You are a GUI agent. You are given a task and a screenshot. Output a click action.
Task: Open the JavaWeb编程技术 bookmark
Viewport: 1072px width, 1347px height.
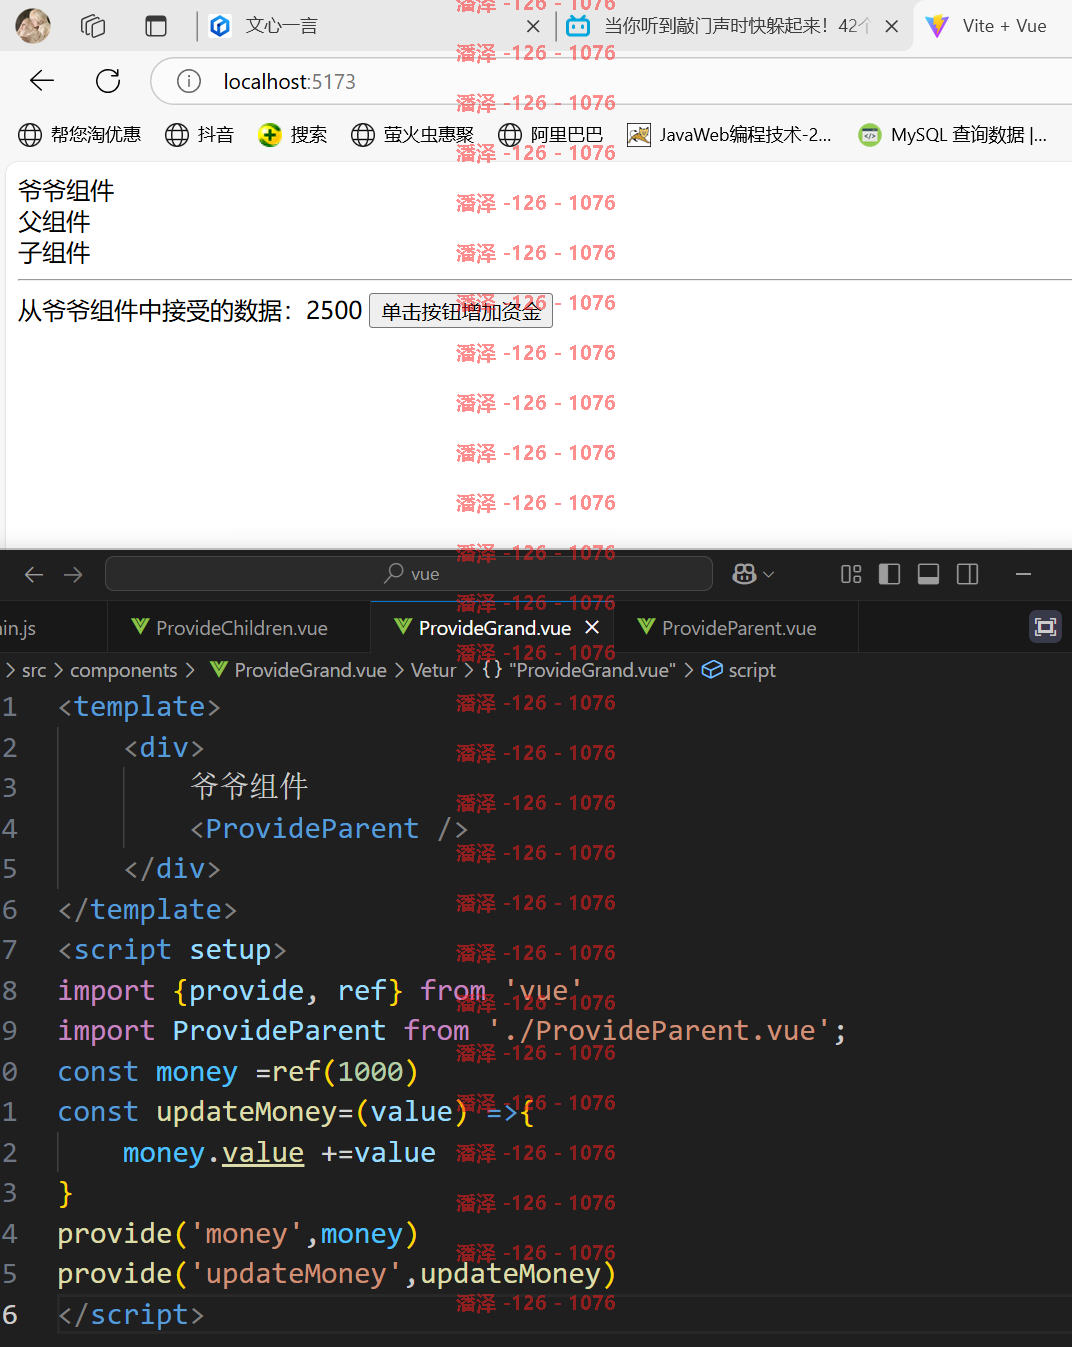point(729,135)
